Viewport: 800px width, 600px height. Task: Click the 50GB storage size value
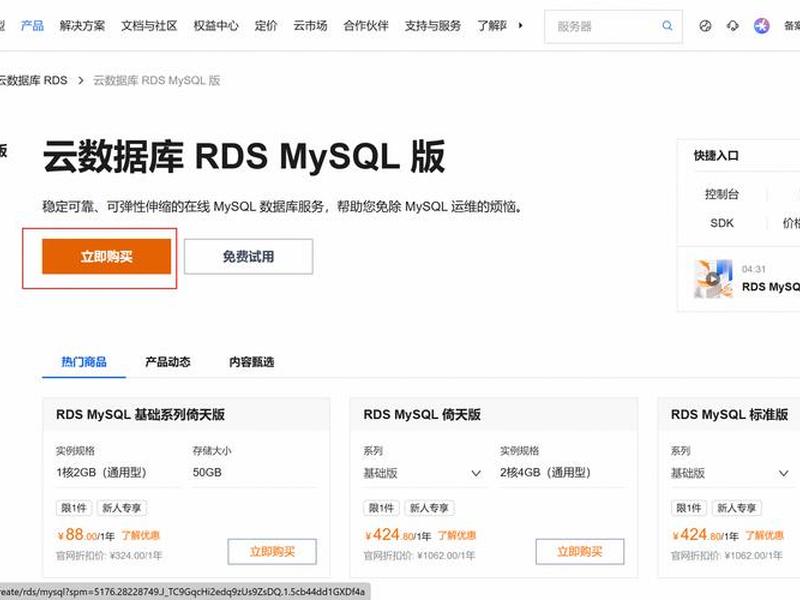(x=207, y=472)
